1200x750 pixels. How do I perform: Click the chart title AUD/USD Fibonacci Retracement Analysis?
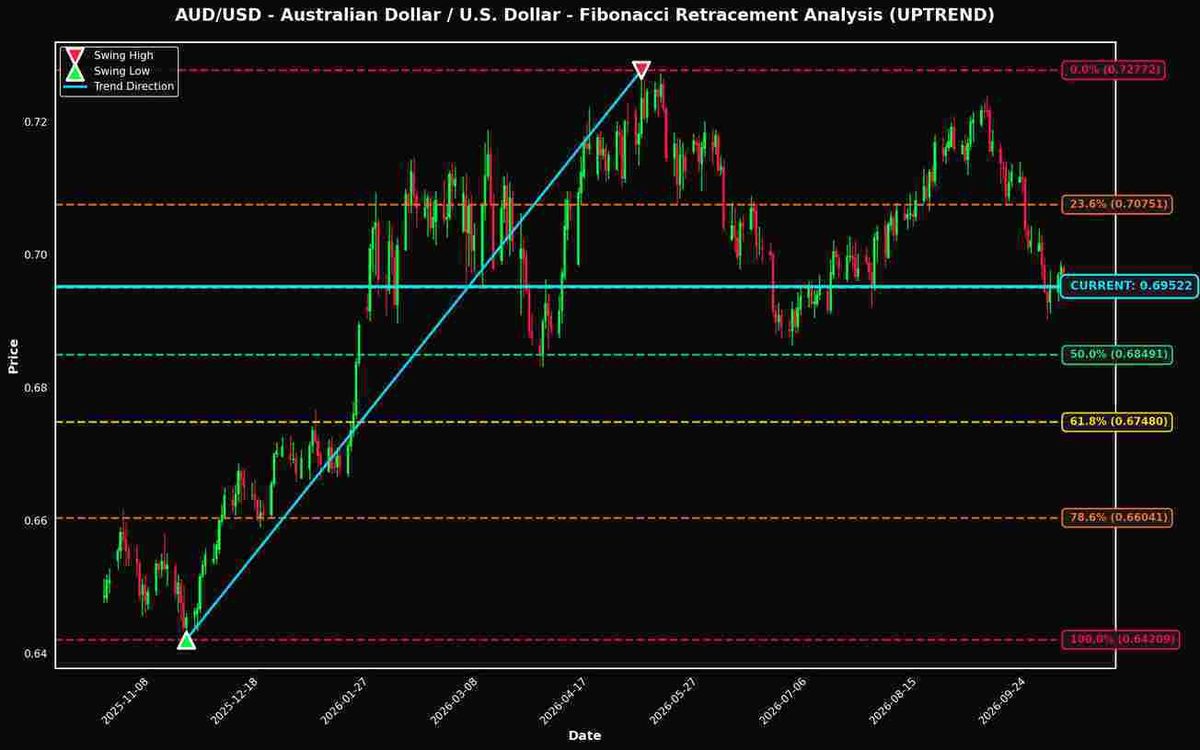pyautogui.click(x=585, y=14)
